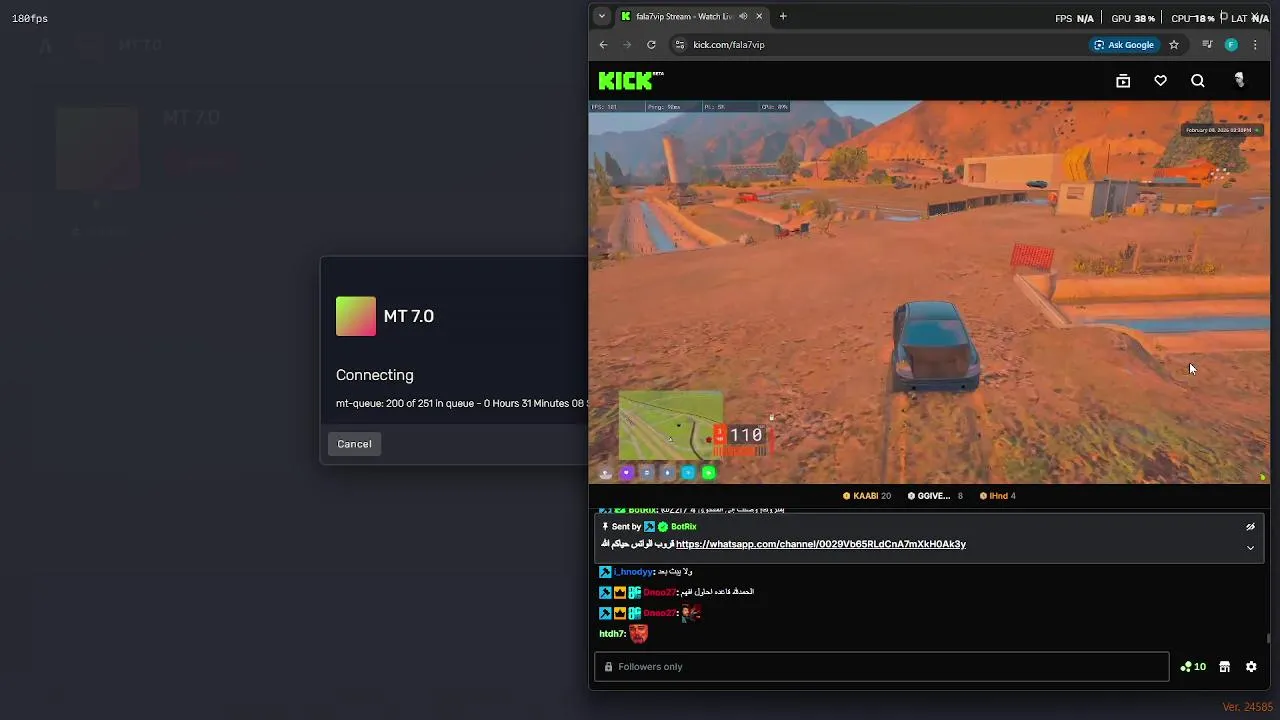
Task: Close the fala7vip Stream tab
Action: [x=759, y=16]
